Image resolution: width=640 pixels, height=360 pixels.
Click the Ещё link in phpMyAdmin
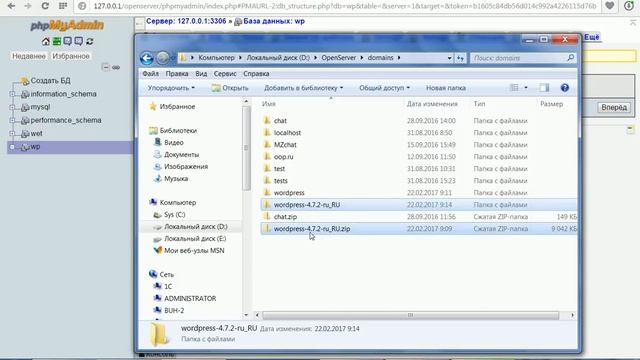[591, 37]
